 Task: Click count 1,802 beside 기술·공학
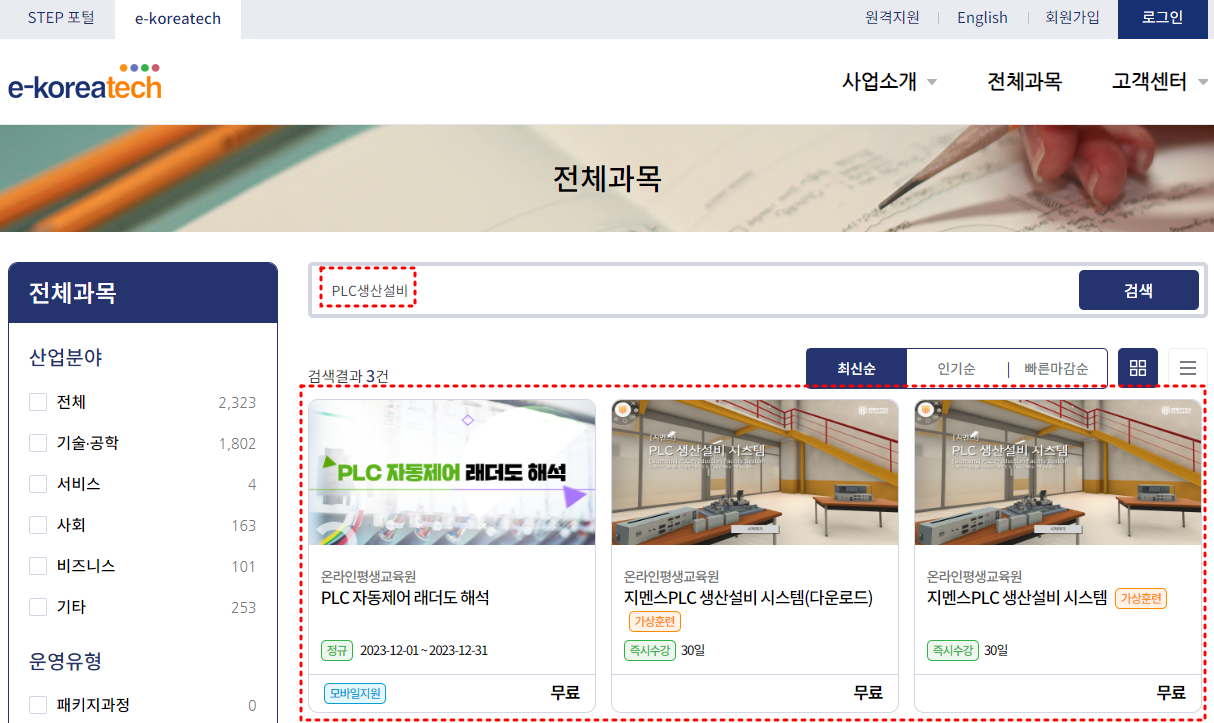(237, 444)
